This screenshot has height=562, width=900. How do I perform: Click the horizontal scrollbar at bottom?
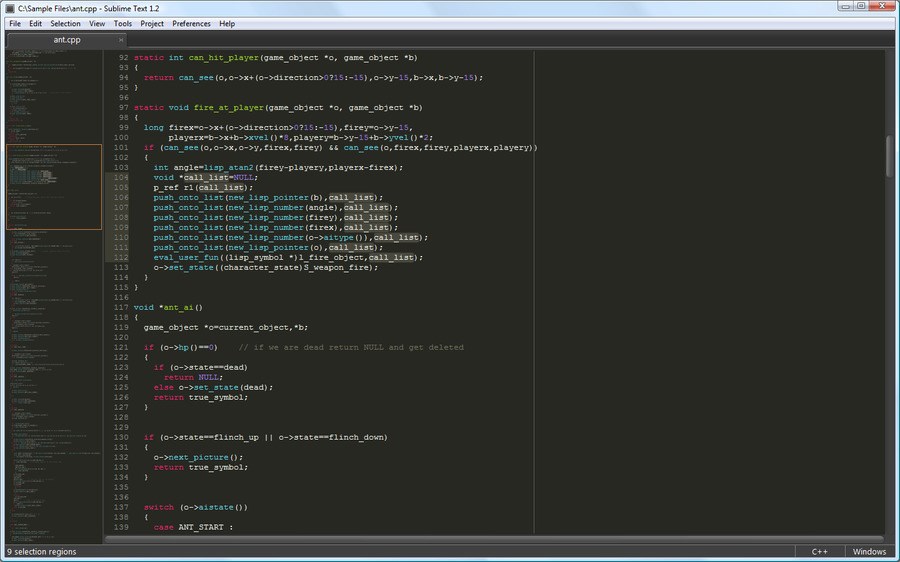(x=494, y=539)
